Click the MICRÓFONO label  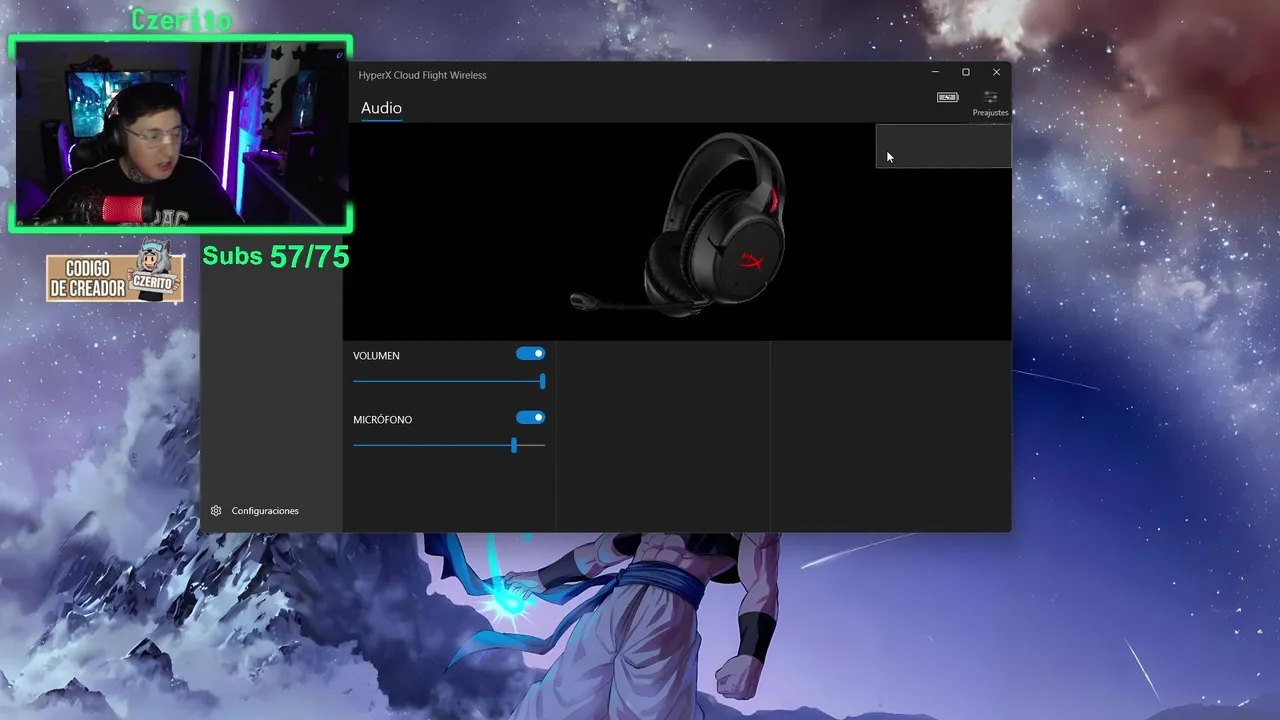click(x=382, y=420)
